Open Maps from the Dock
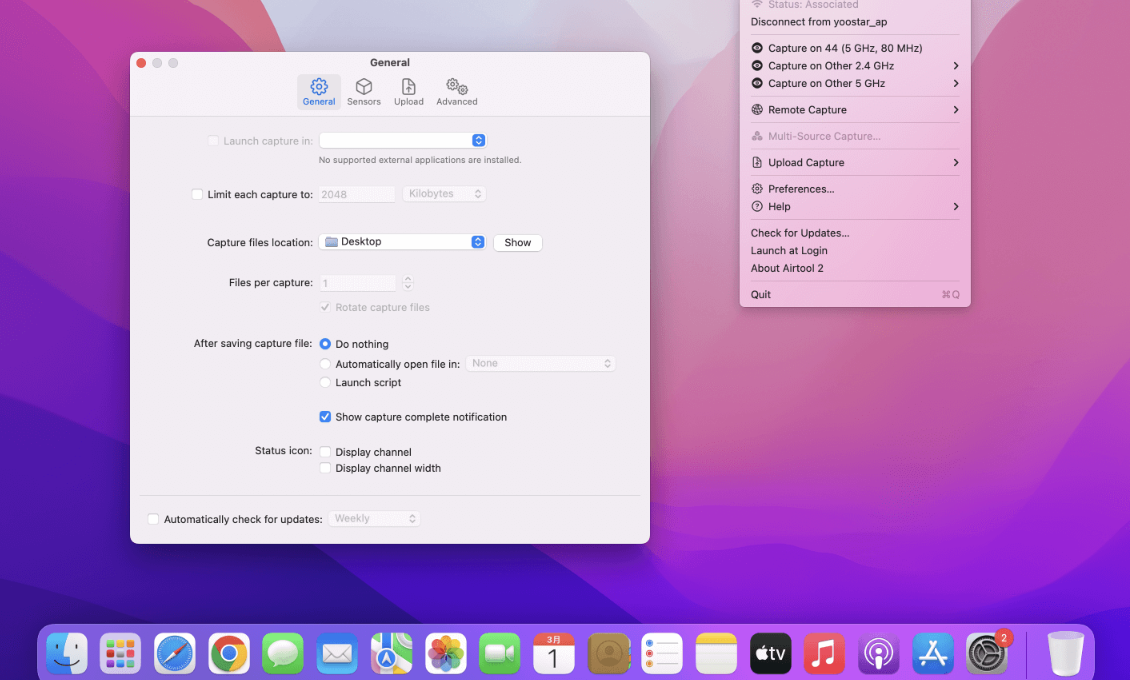The width and height of the screenshot is (1130, 680). pyautogui.click(x=391, y=653)
